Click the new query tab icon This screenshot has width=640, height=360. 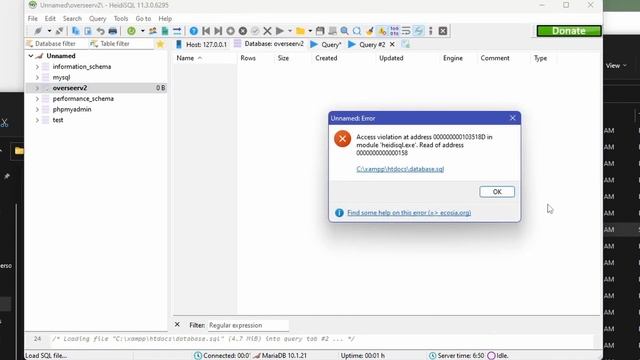pyautogui.click(x=405, y=44)
